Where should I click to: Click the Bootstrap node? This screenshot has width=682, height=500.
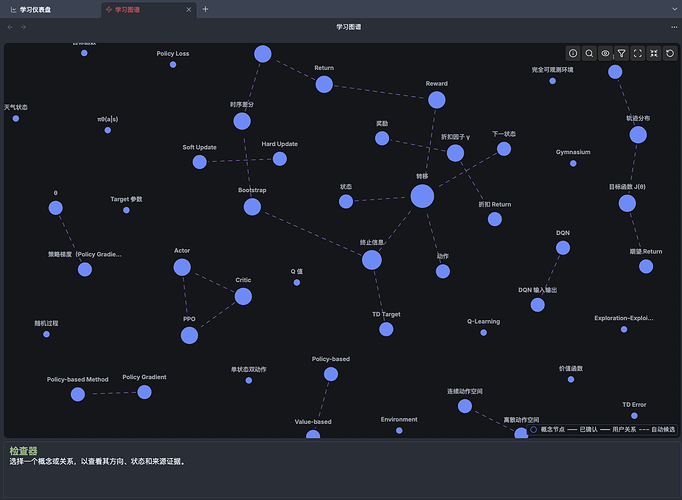(x=252, y=207)
